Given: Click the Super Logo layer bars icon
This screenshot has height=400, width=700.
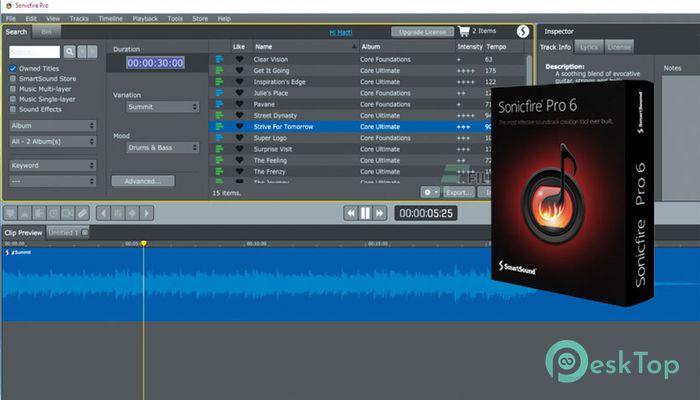Looking at the screenshot, I should tap(219, 138).
